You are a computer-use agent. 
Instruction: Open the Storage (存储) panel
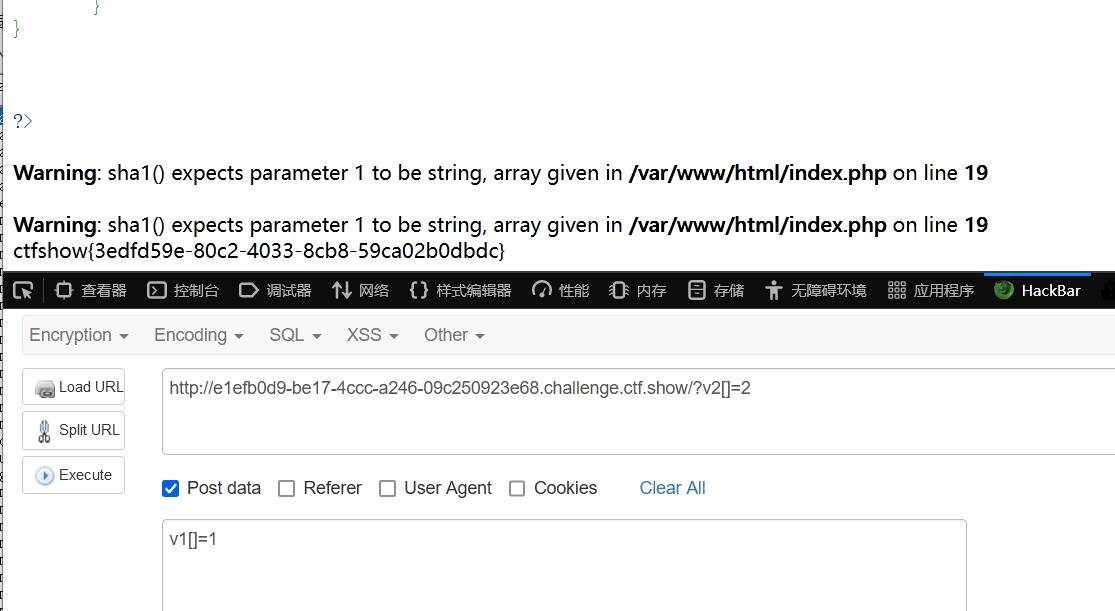point(716,290)
